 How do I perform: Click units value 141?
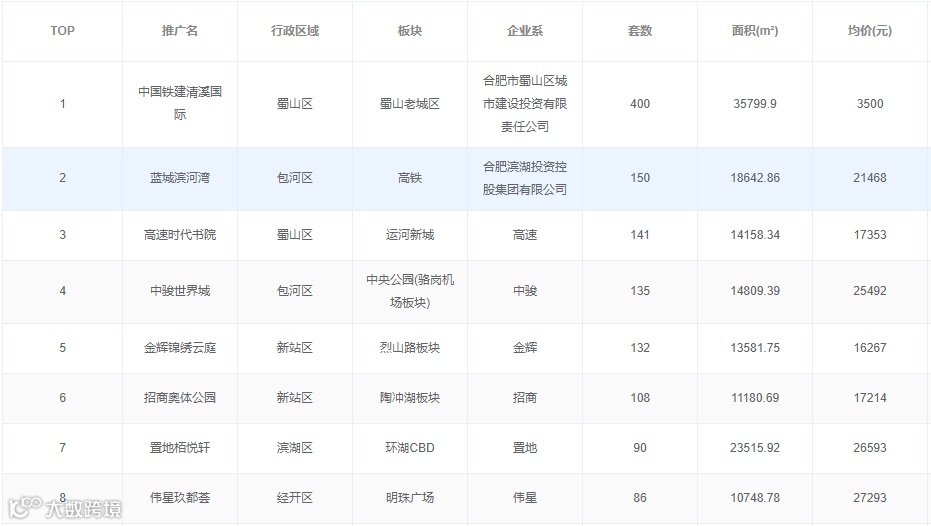tap(640, 235)
